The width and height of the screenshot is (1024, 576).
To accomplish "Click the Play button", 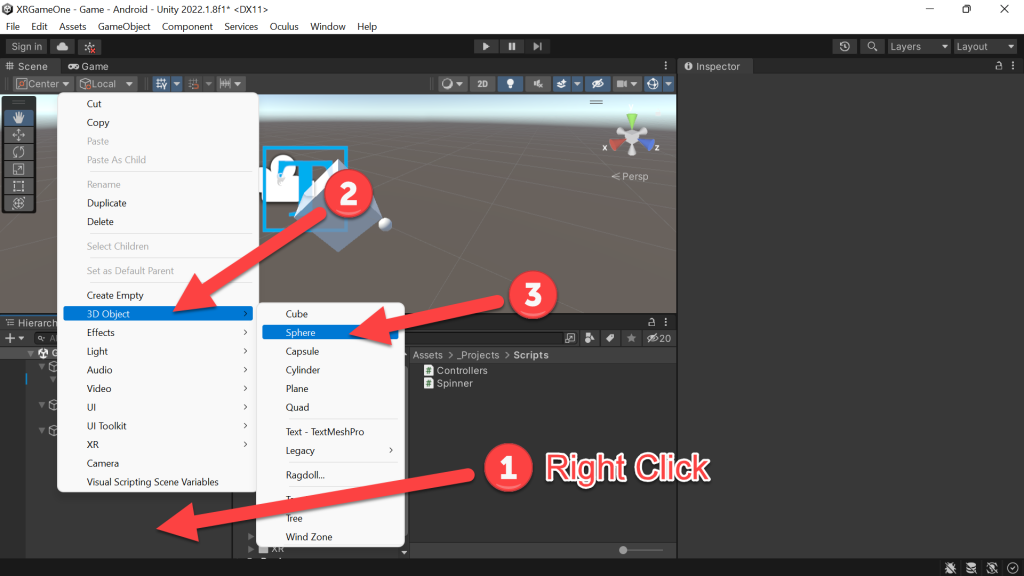I will click(485, 46).
